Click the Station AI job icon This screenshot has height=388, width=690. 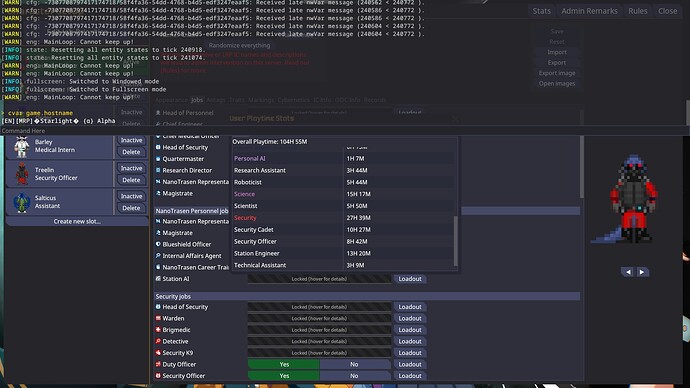(158, 278)
